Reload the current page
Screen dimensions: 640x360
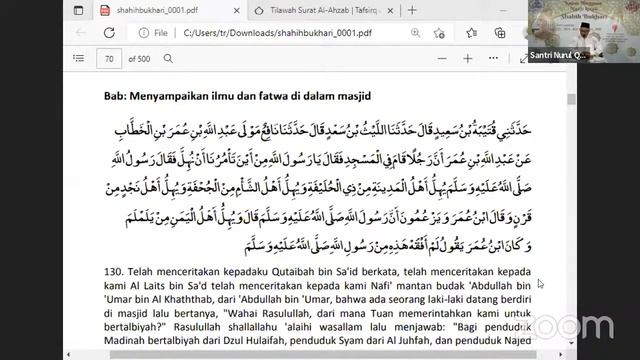click(x=109, y=33)
